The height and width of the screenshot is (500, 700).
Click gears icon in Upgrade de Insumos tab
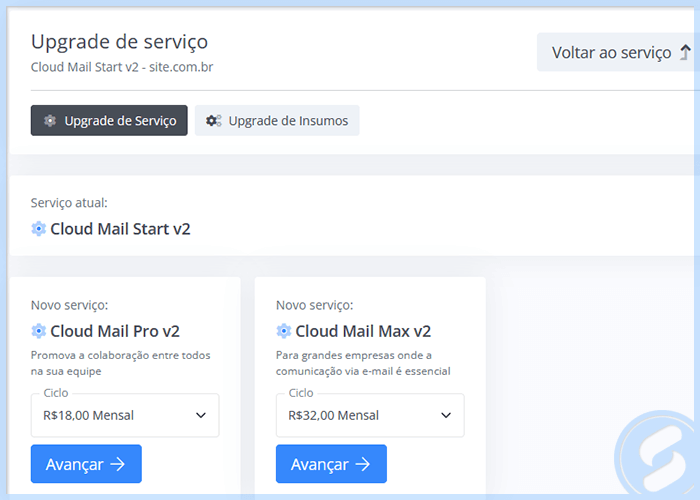pos(214,121)
